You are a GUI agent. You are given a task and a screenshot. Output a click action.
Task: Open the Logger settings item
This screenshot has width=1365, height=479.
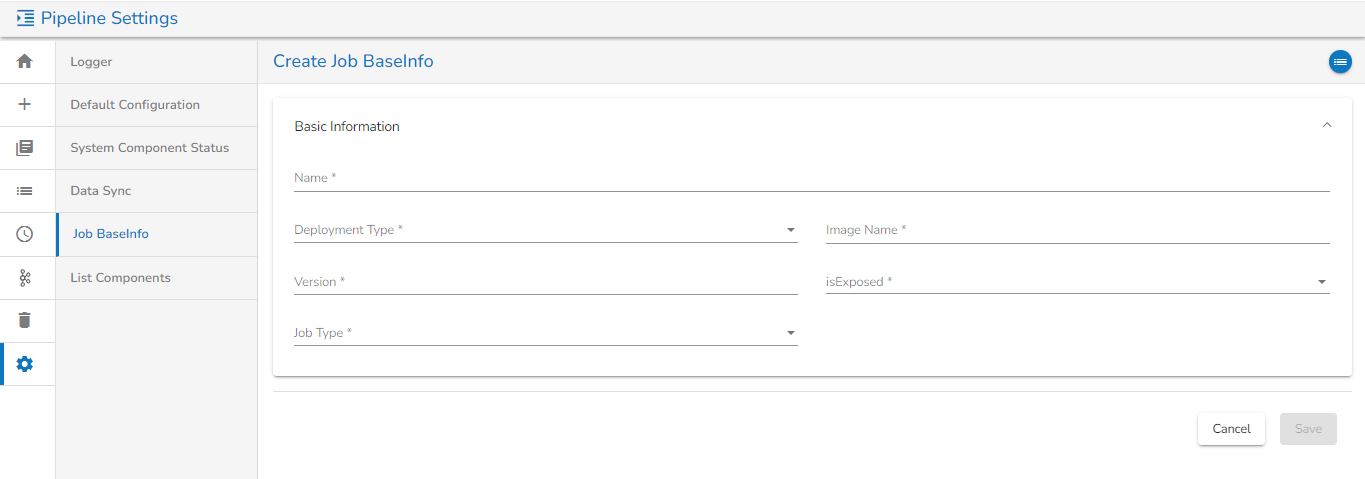91,62
